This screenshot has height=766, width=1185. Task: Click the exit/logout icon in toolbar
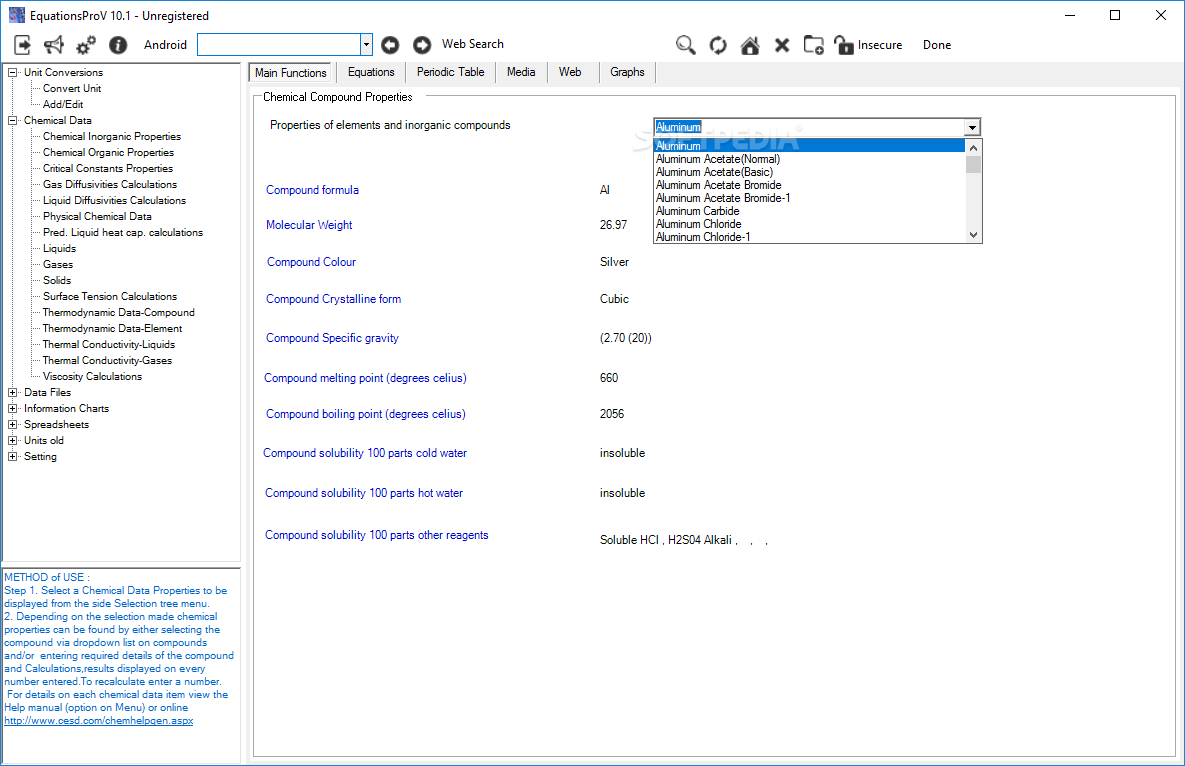[x=23, y=45]
